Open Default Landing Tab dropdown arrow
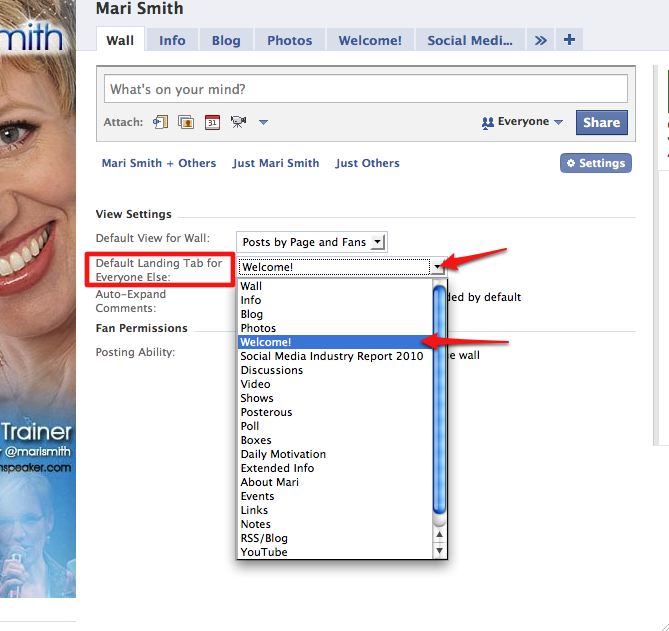Viewport: 669px width, 631px height. [437, 267]
